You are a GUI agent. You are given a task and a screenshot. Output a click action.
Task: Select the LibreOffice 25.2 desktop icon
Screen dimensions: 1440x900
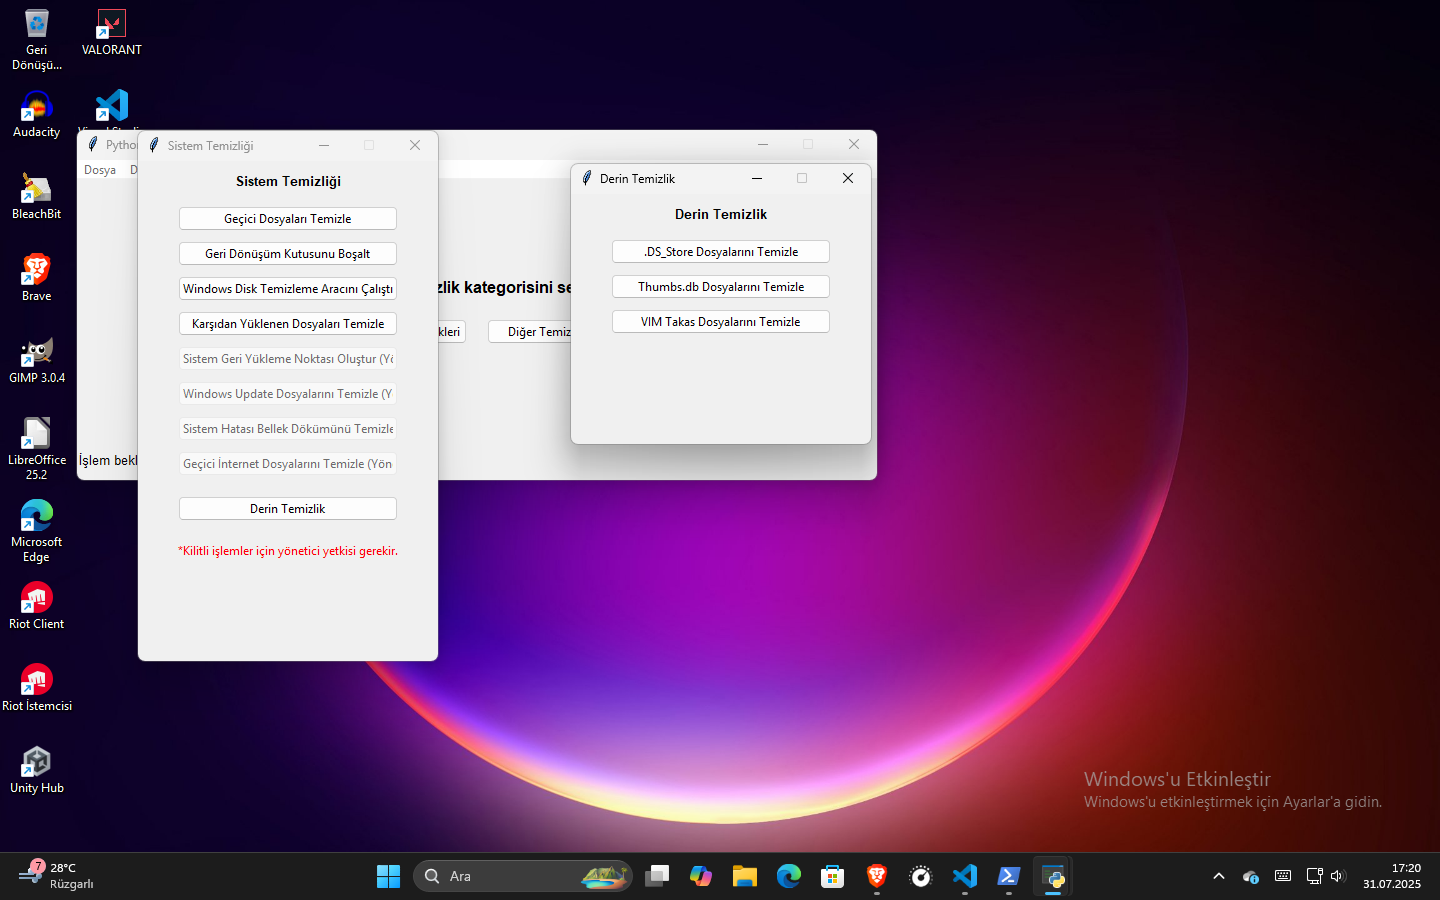pos(37,450)
